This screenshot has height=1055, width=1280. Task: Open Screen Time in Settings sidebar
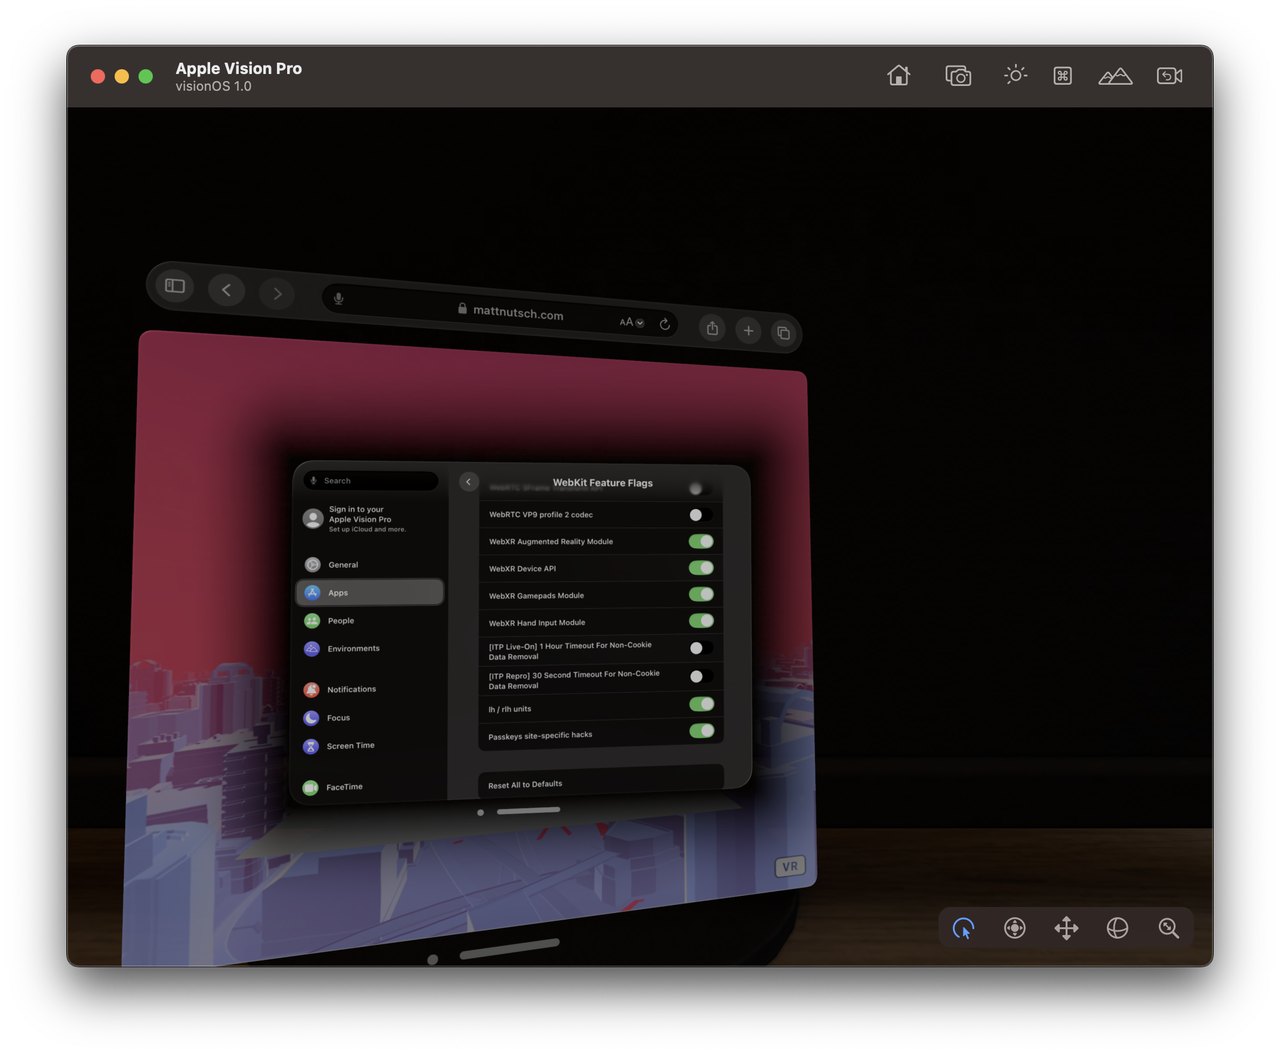point(370,745)
